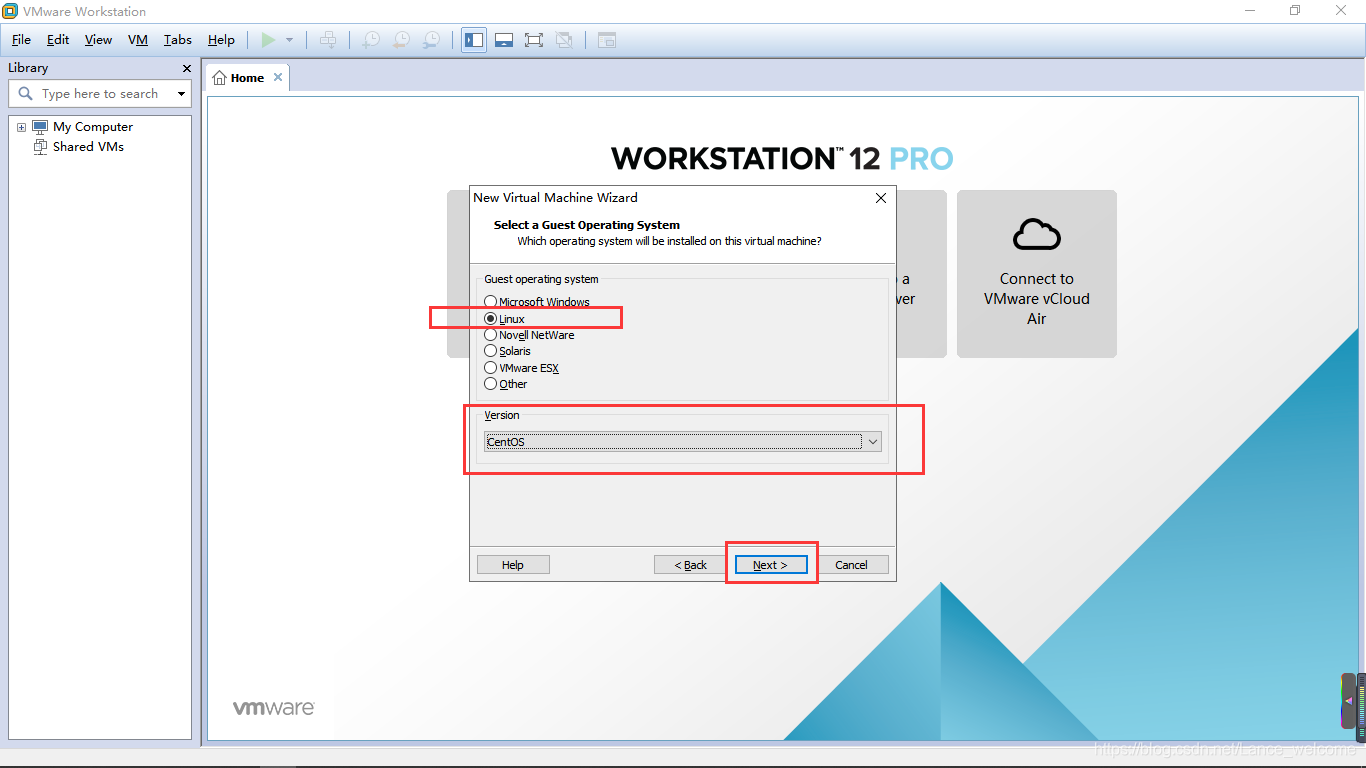The height and width of the screenshot is (768, 1366).
Task: Click the Take Snapshot clock-plus icon
Action: 371,40
